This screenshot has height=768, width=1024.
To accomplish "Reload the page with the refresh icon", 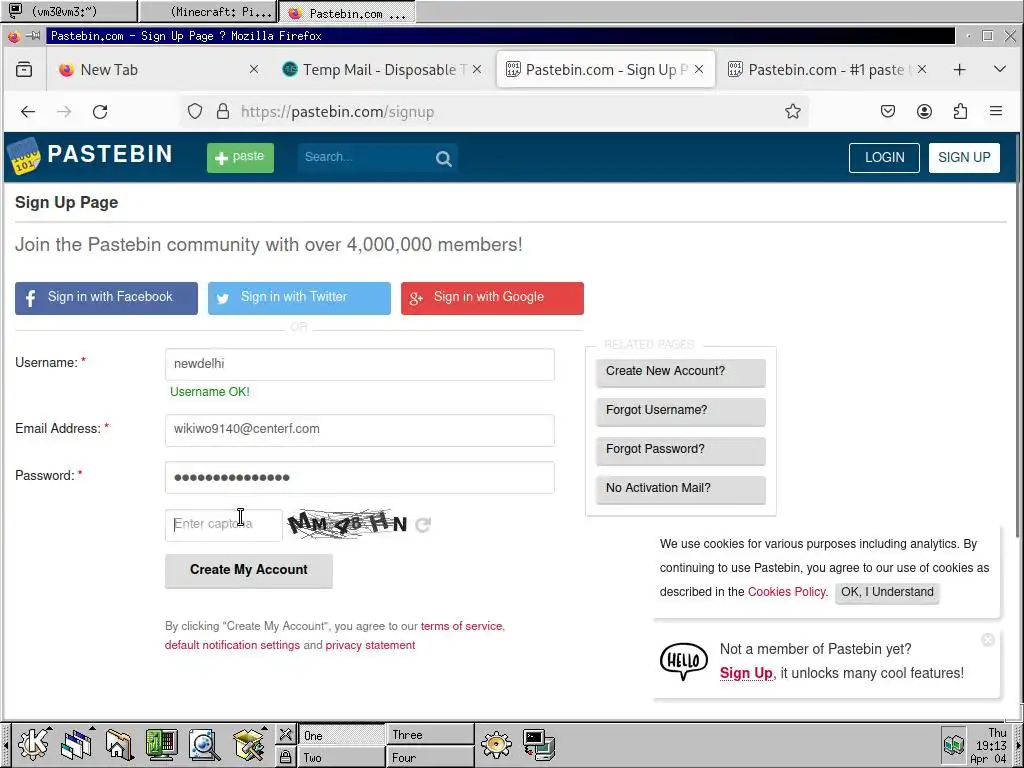I will [100, 112].
